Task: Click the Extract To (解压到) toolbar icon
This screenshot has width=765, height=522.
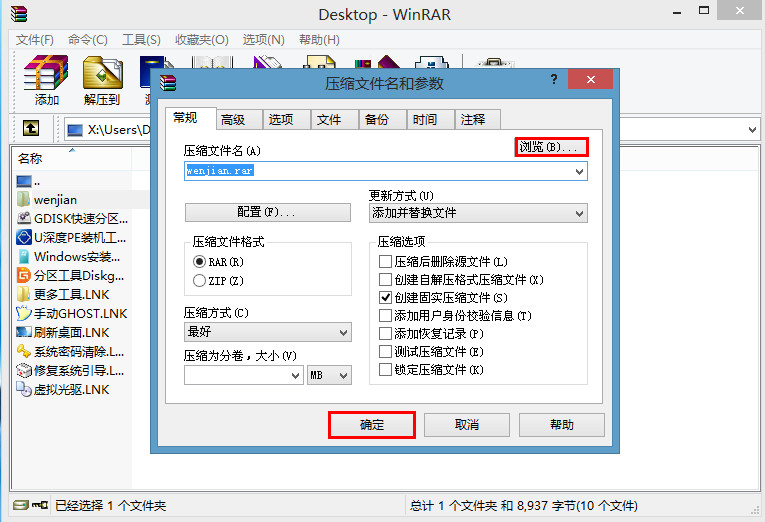Action: tap(102, 73)
